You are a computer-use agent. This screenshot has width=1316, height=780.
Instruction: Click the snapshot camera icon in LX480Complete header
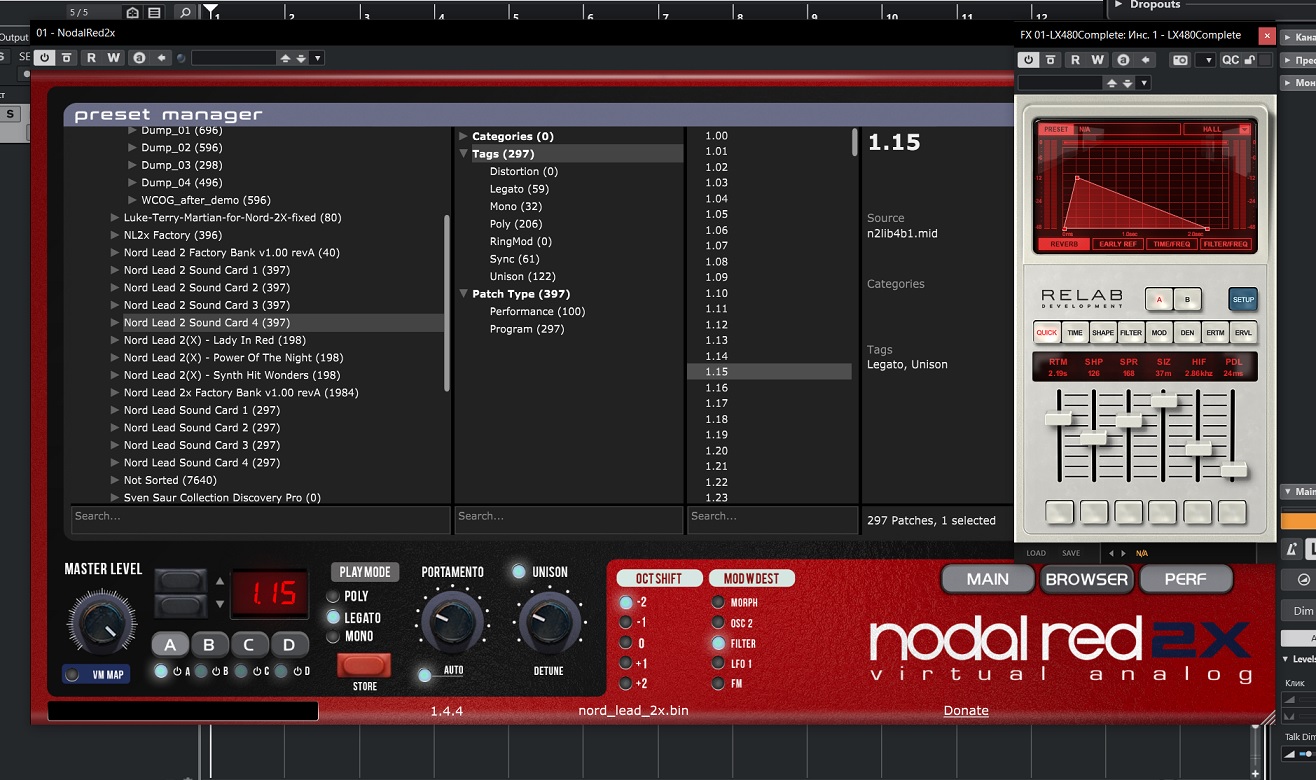tap(1180, 60)
